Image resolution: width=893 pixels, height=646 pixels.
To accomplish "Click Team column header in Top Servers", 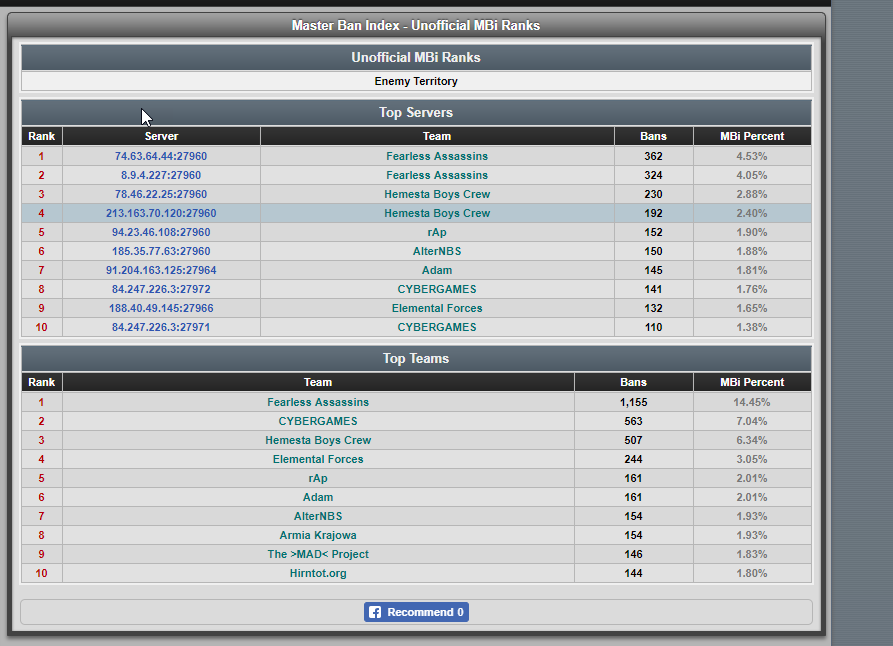I will tap(437, 136).
